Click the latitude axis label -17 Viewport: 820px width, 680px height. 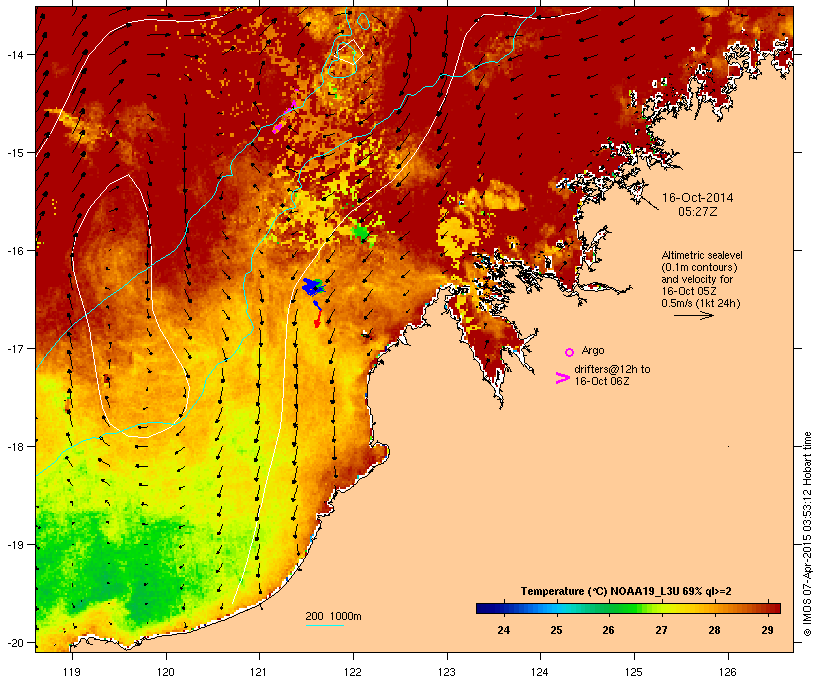click(x=15, y=348)
